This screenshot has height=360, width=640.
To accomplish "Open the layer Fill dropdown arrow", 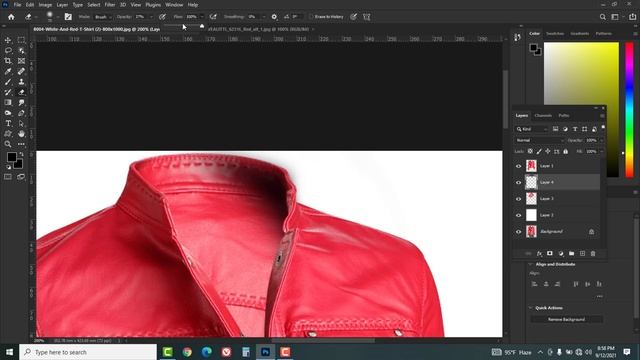I will coord(601,151).
